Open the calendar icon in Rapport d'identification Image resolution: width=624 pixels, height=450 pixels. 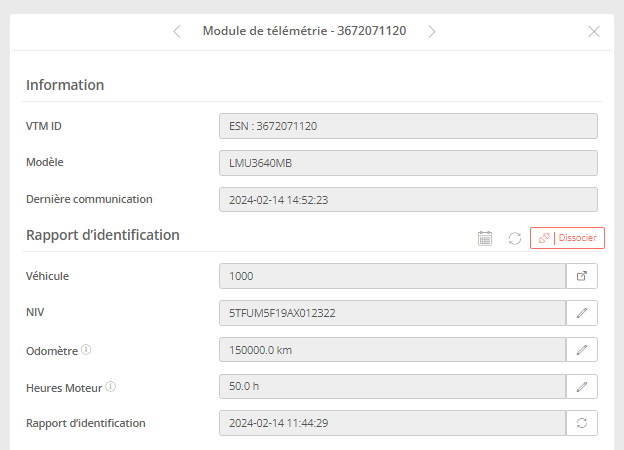tap(485, 238)
